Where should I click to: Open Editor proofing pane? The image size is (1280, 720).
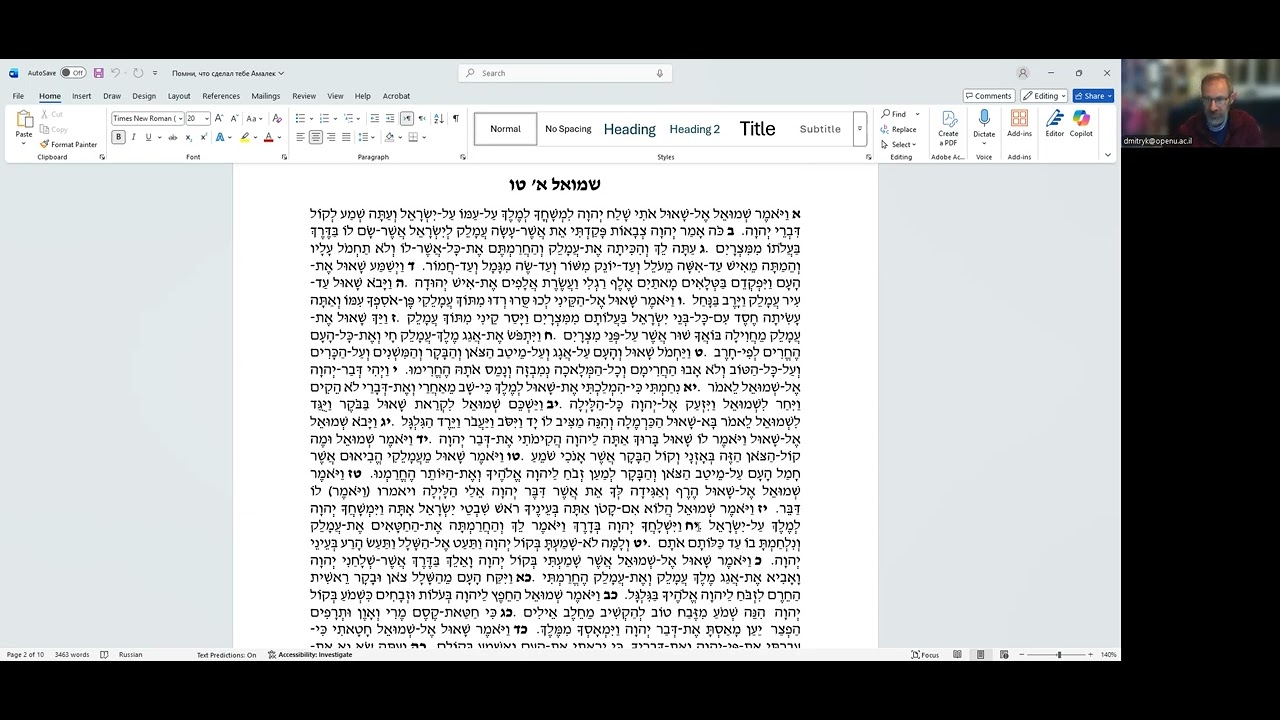pyautogui.click(x=1055, y=124)
